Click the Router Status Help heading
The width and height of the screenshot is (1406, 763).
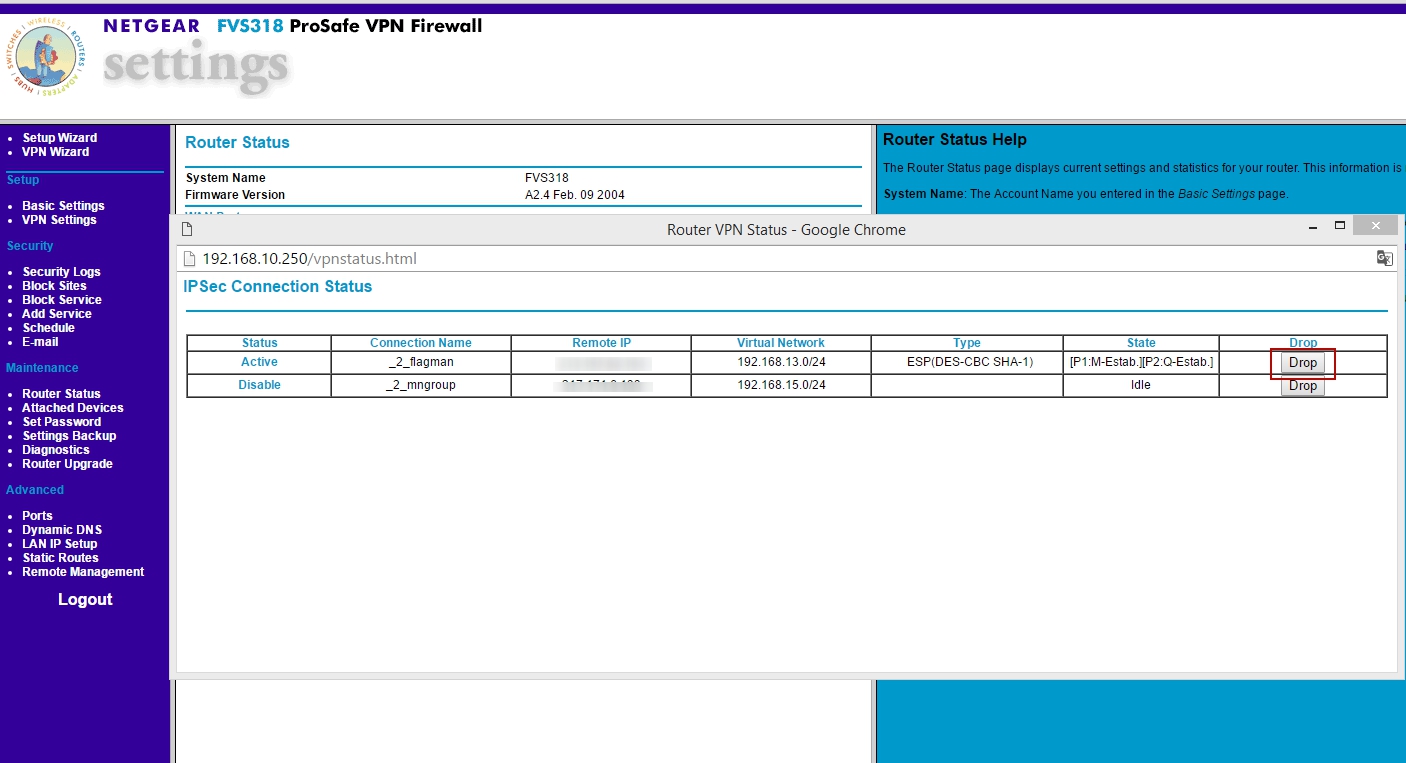click(955, 140)
